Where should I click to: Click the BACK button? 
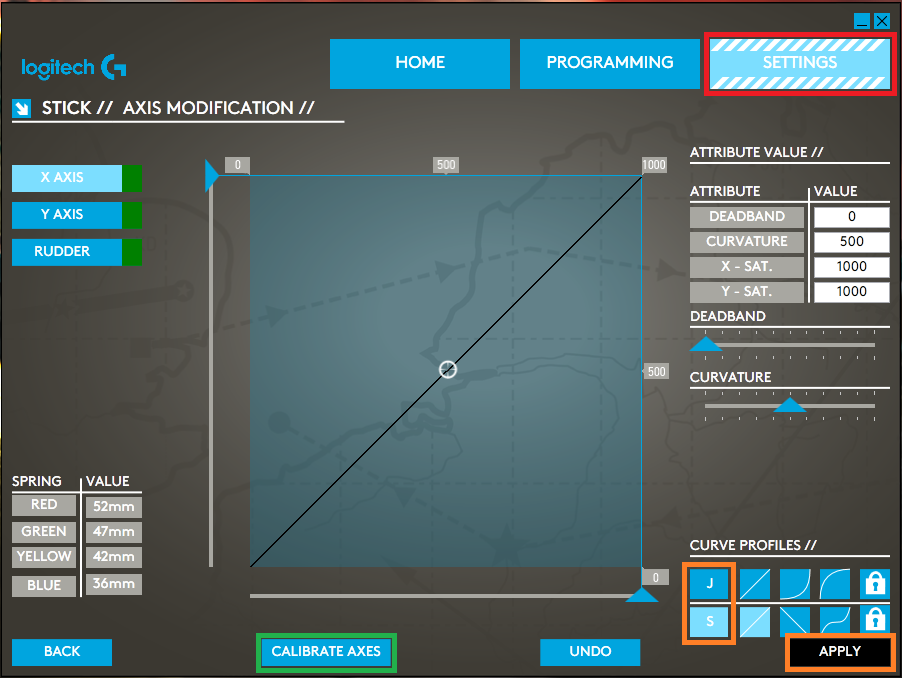(x=62, y=652)
